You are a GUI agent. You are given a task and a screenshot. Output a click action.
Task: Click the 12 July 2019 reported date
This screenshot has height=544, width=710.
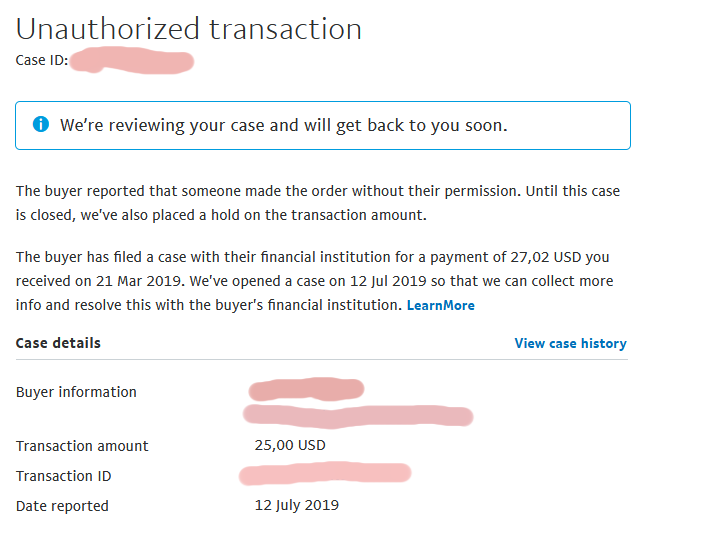click(297, 505)
